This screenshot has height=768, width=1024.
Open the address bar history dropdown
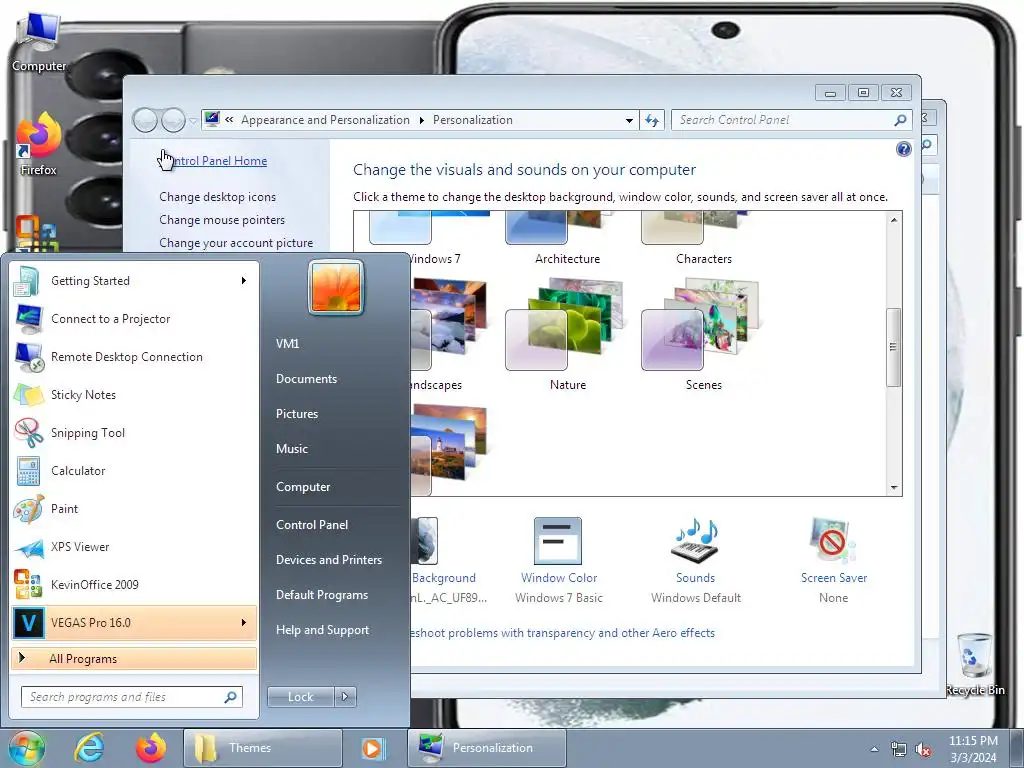tap(629, 120)
